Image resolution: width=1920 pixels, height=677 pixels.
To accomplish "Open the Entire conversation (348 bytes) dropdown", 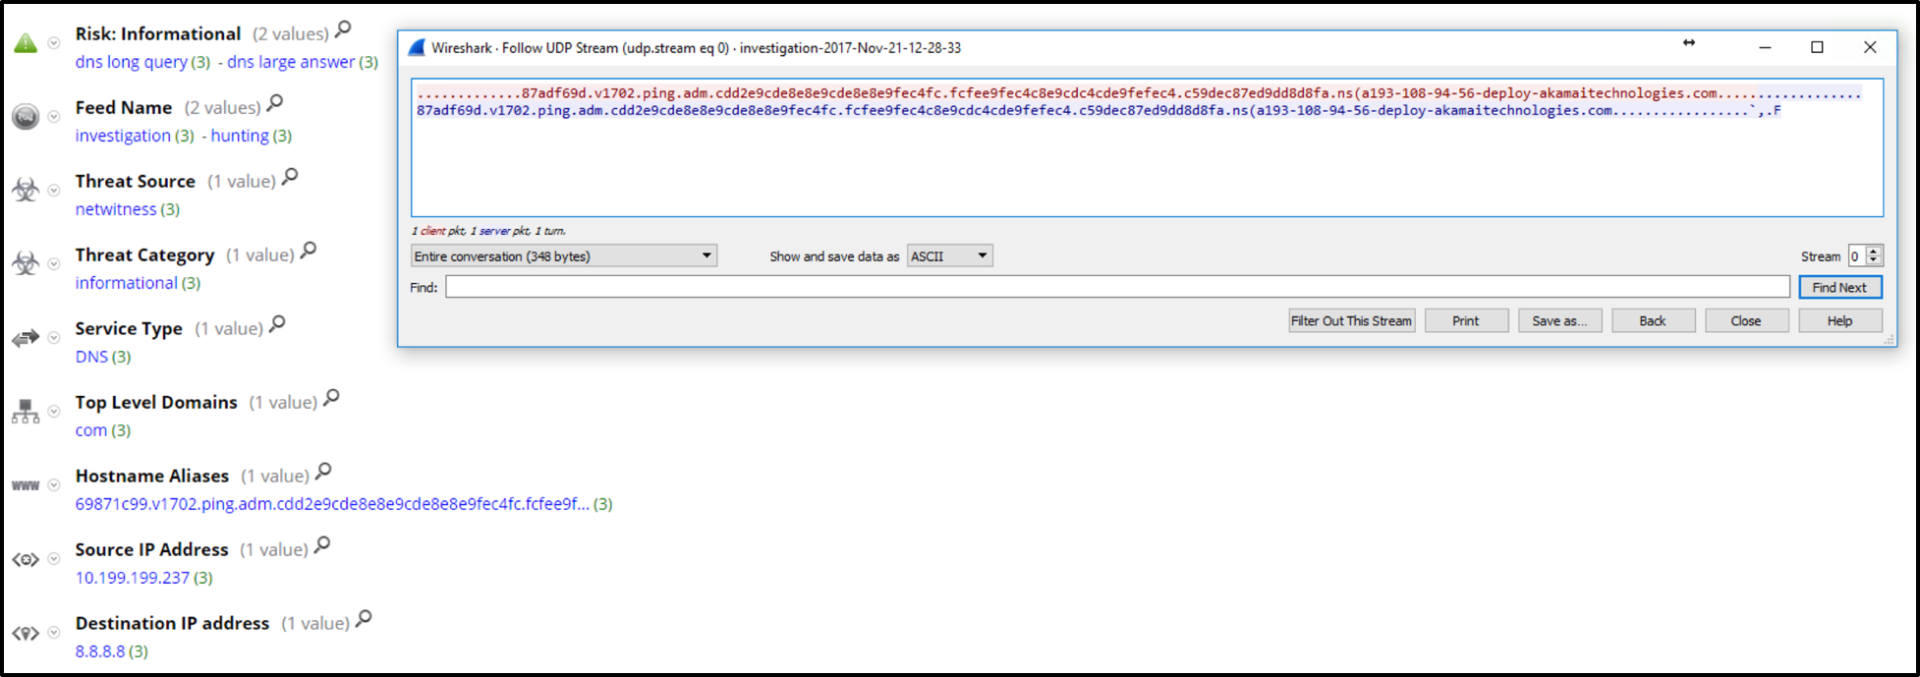I will pyautogui.click(x=564, y=256).
